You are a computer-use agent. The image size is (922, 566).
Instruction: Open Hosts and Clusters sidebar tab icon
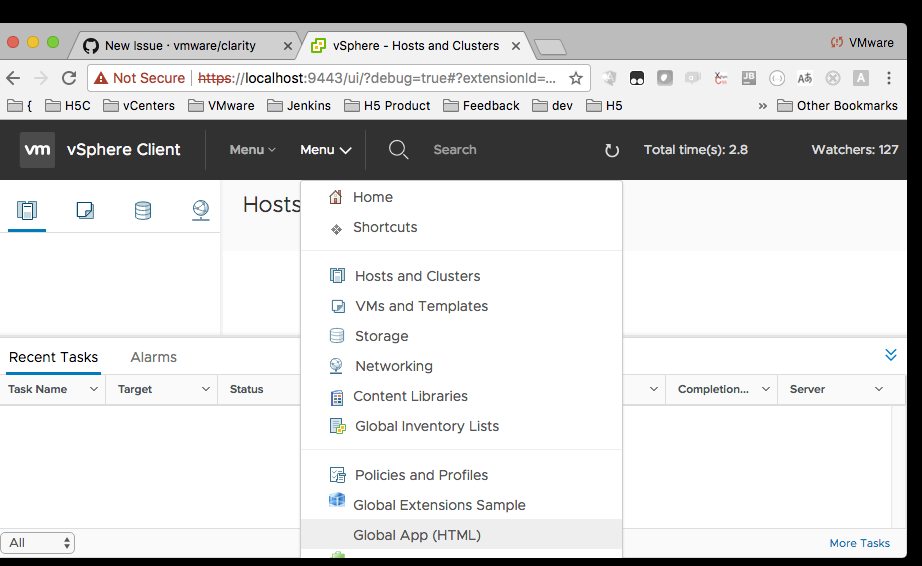(27, 210)
